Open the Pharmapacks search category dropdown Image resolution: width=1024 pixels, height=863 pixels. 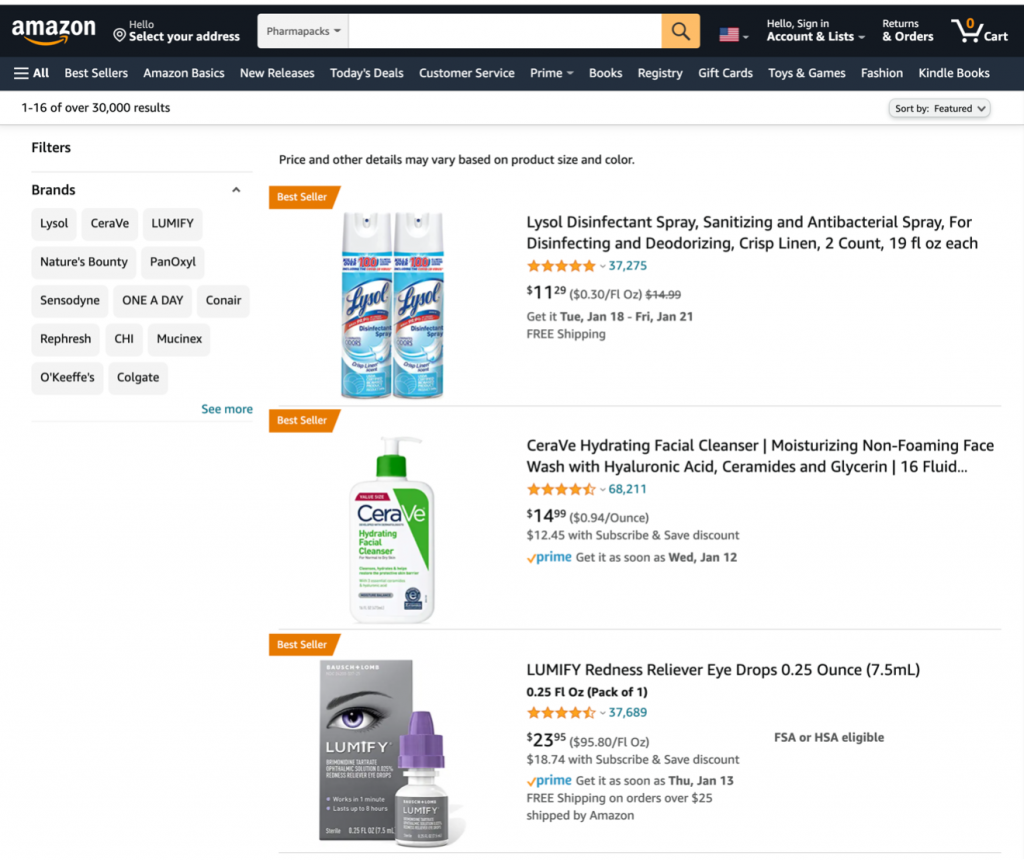coord(303,31)
